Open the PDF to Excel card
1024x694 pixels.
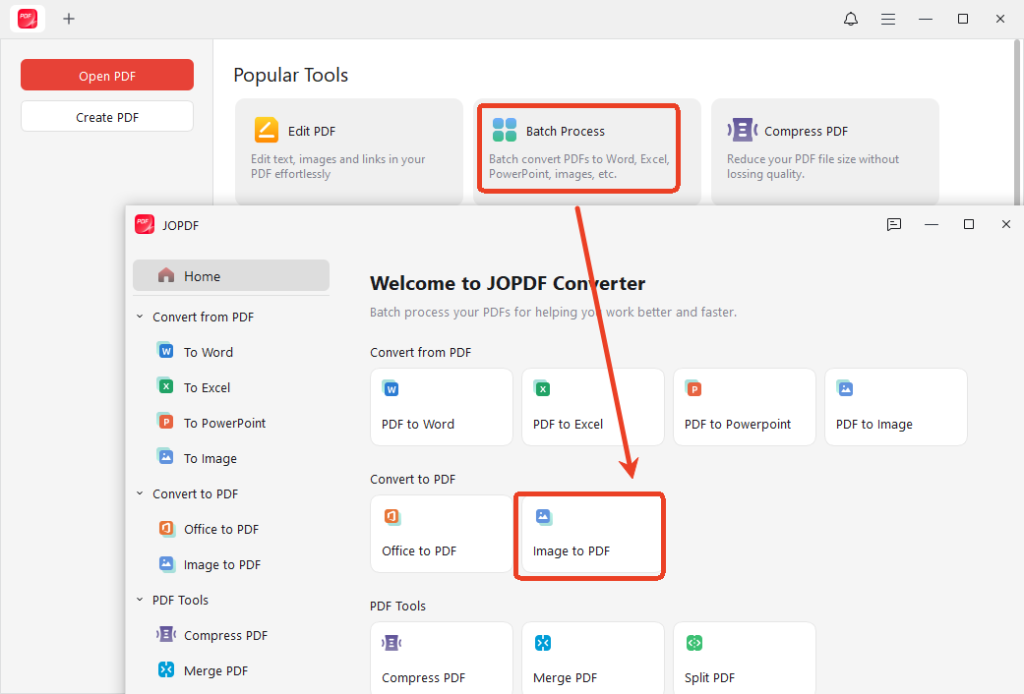click(593, 407)
